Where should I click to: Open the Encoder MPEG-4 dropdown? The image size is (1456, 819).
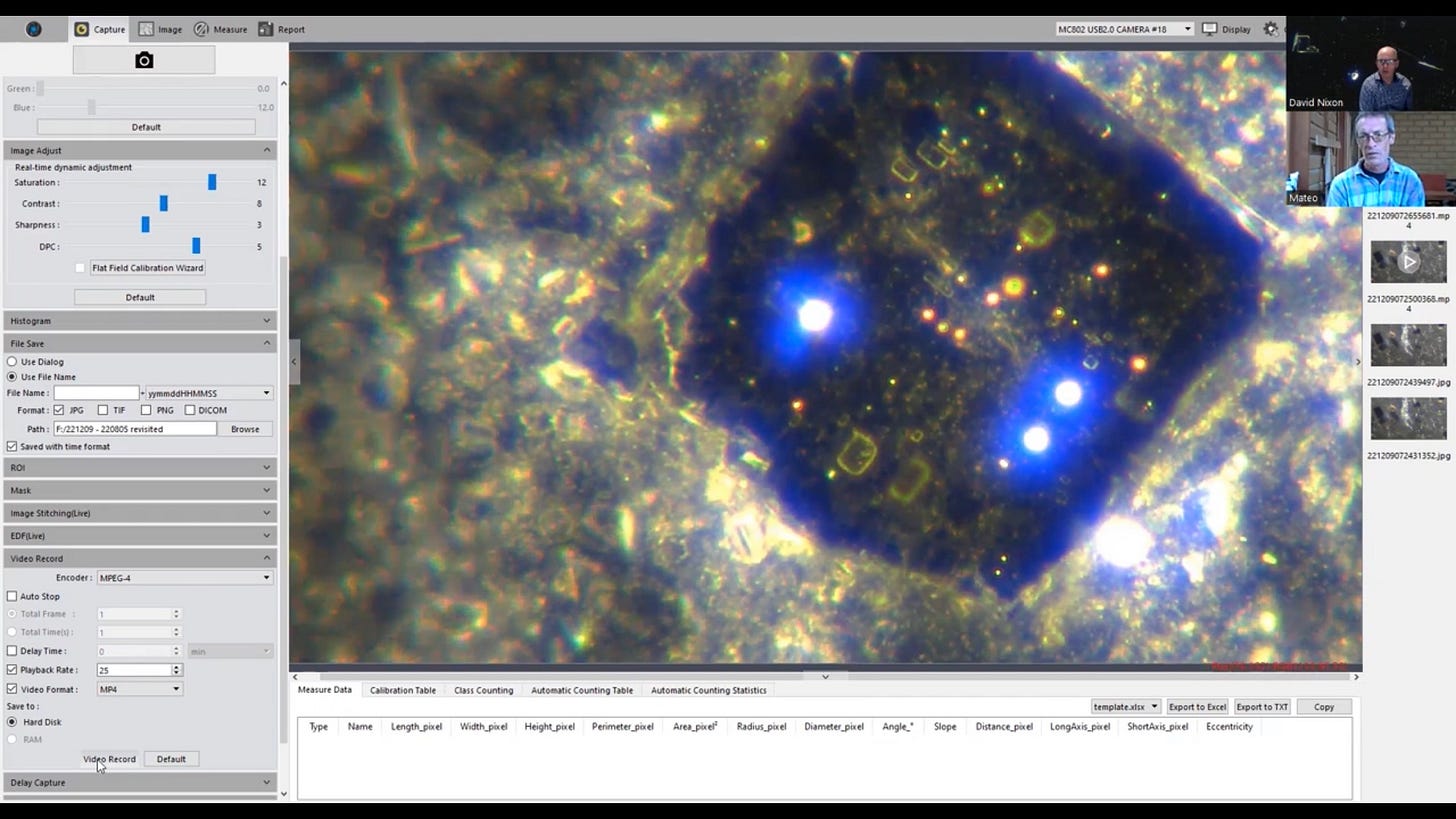tap(184, 578)
